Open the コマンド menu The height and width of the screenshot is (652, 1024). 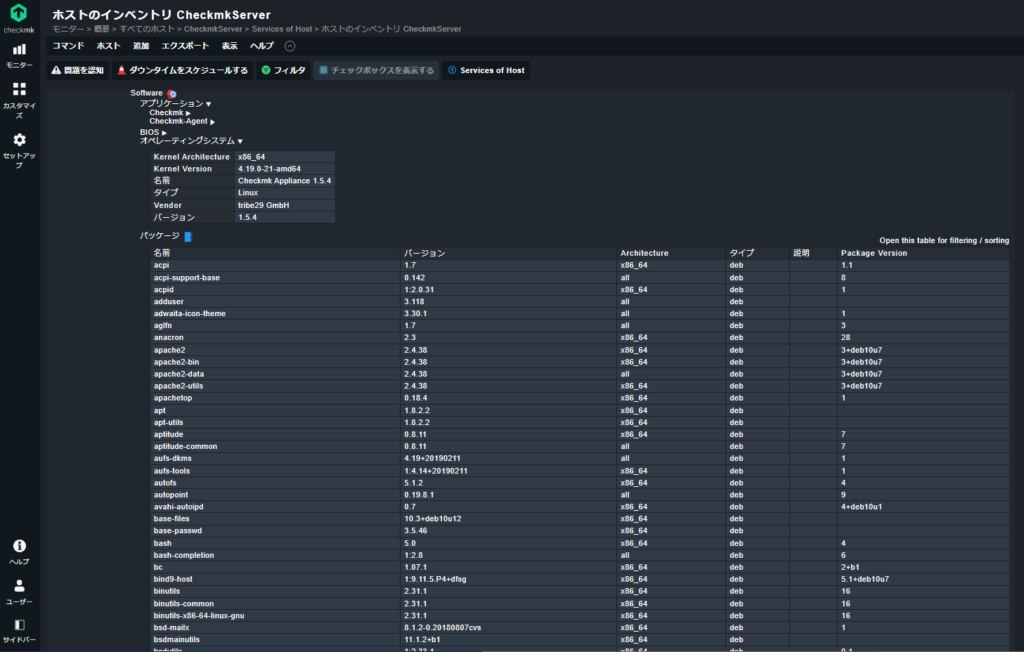coord(69,46)
